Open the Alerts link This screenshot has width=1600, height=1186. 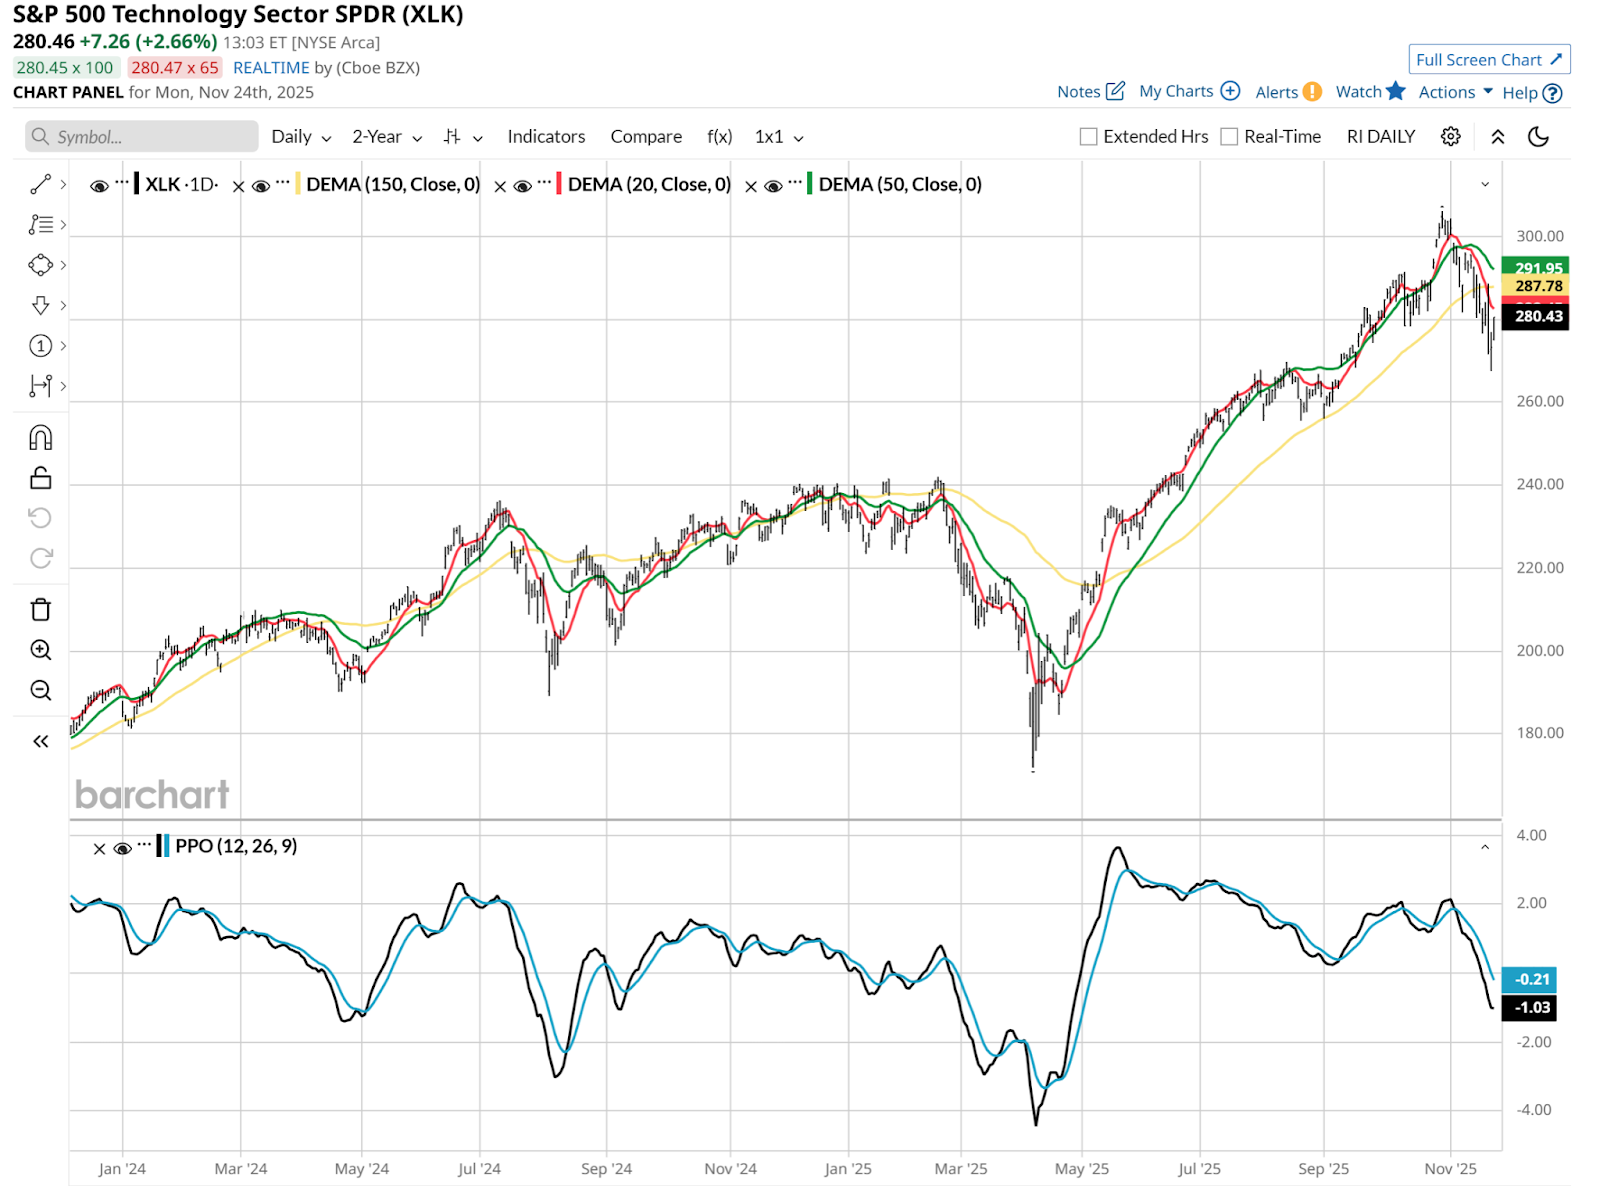tap(1288, 92)
